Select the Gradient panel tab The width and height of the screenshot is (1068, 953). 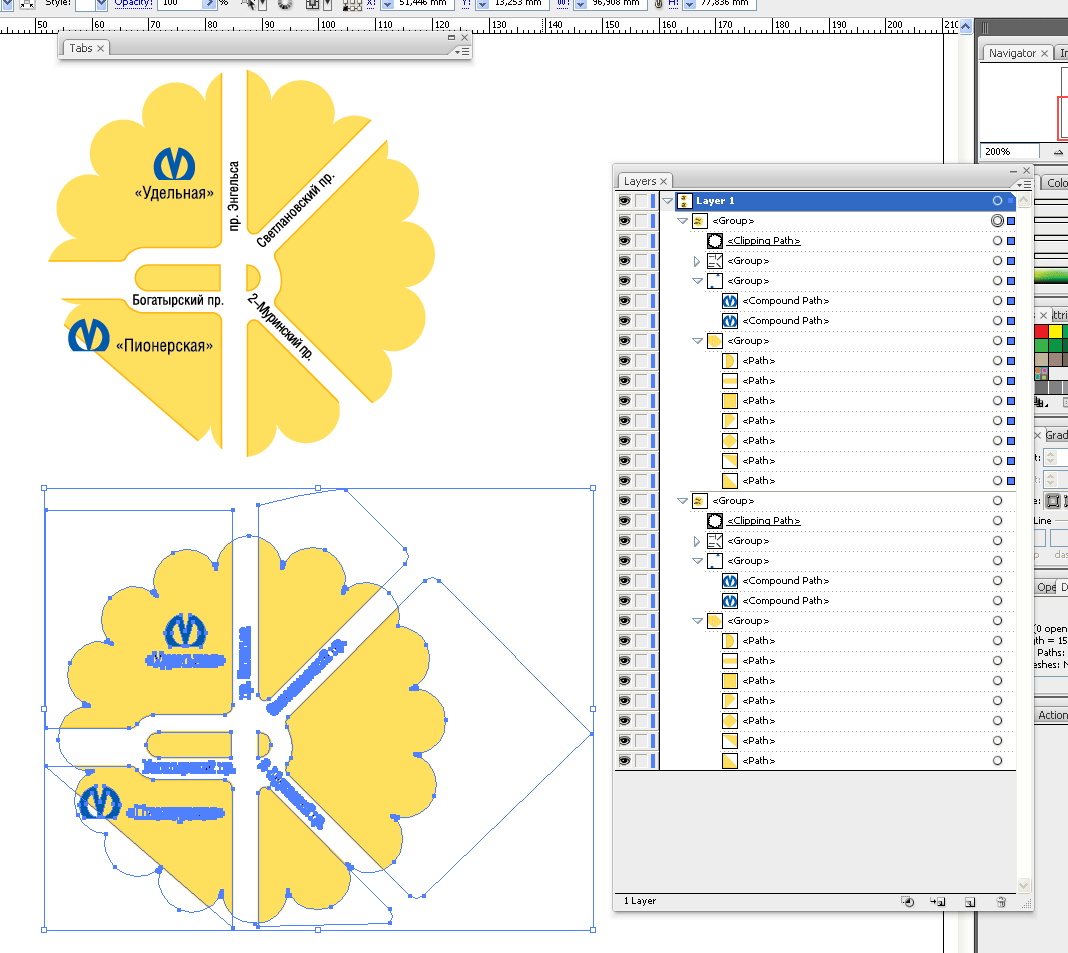tap(1056, 435)
